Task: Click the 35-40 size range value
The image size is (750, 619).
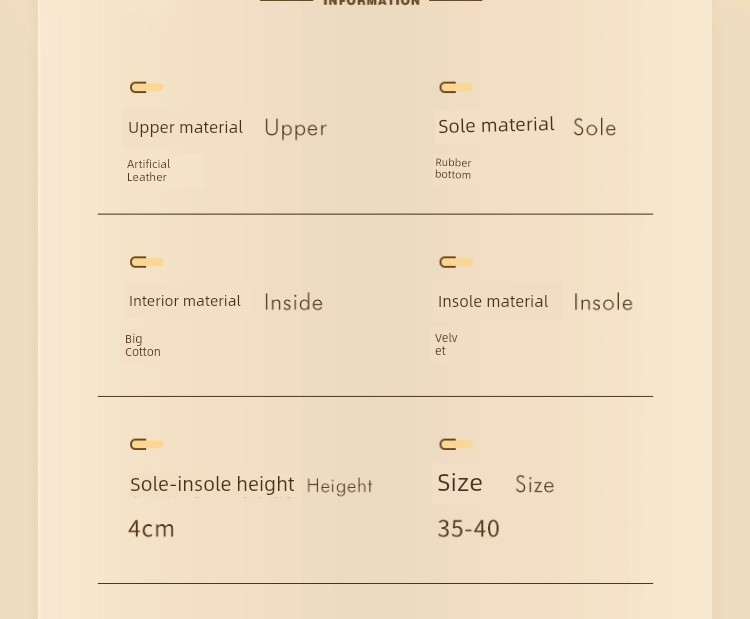Action: pyautogui.click(x=468, y=529)
